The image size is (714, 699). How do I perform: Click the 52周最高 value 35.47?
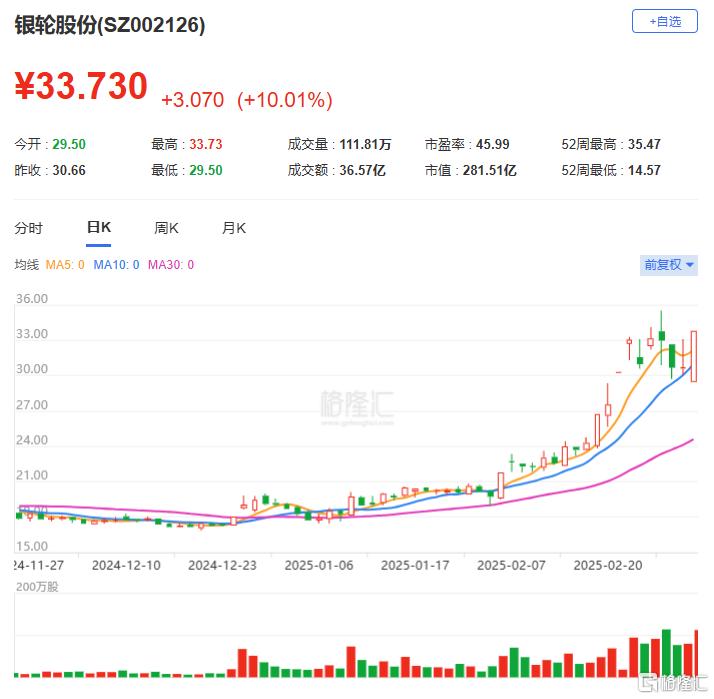644,144
